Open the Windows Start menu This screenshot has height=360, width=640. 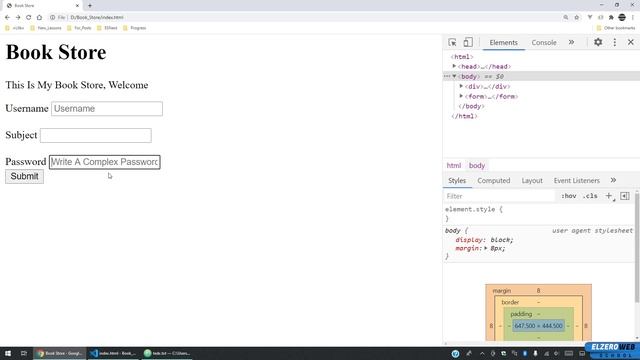[8, 353]
